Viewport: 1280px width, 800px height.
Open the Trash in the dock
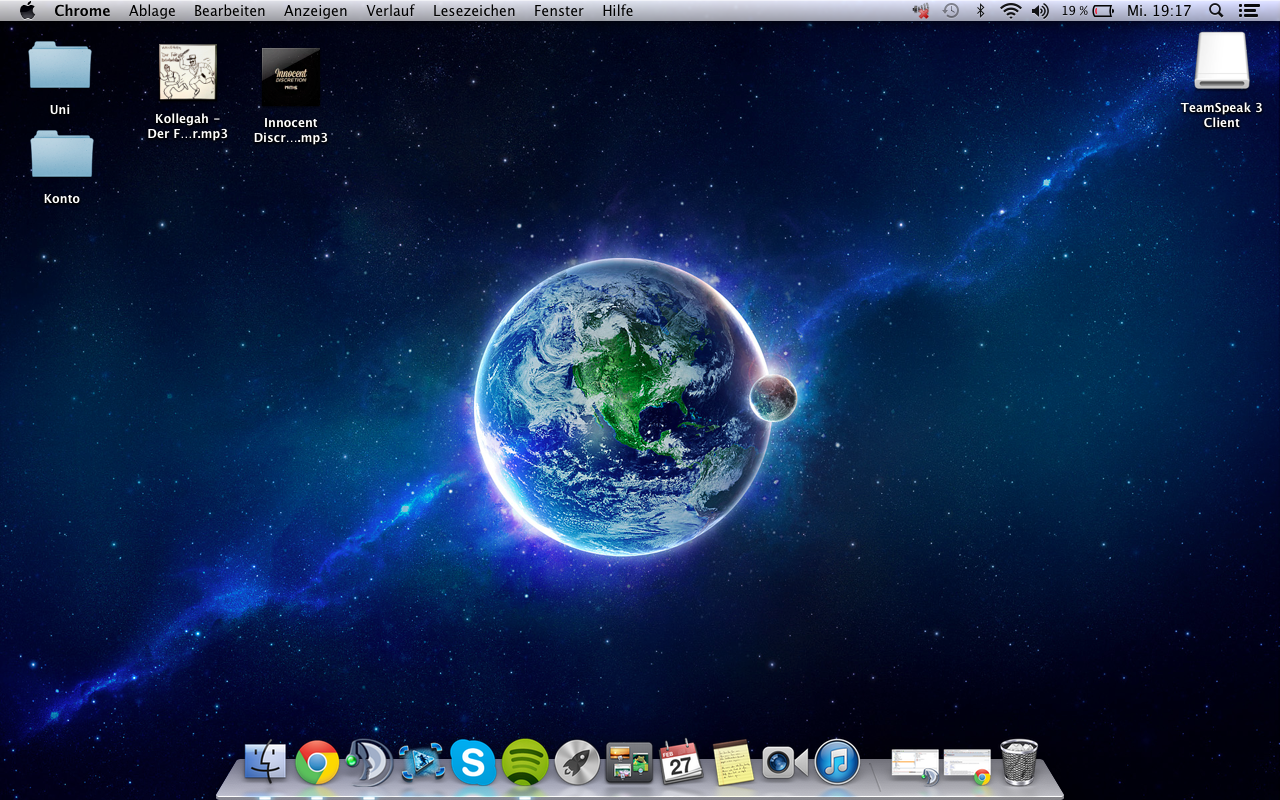pos(1019,762)
